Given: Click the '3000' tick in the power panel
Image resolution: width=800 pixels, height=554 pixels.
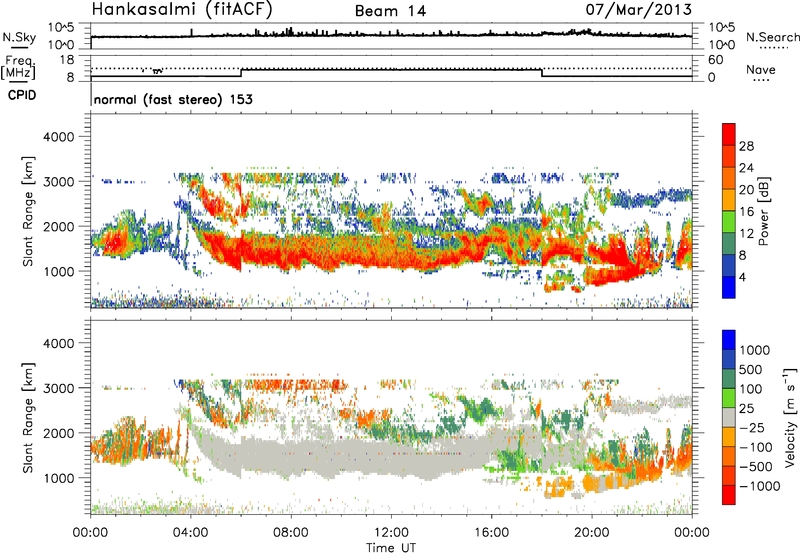Looking at the screenshot, I should tap(58, 182).
